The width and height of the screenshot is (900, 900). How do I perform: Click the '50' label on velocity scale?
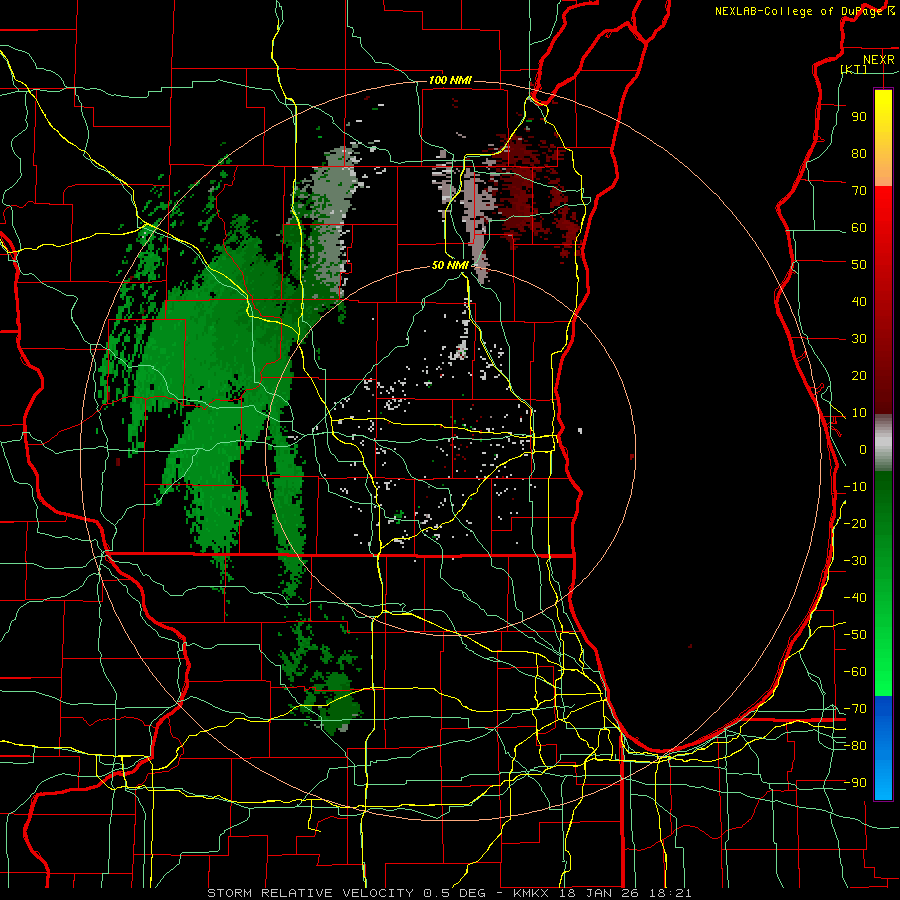(859, 265)
